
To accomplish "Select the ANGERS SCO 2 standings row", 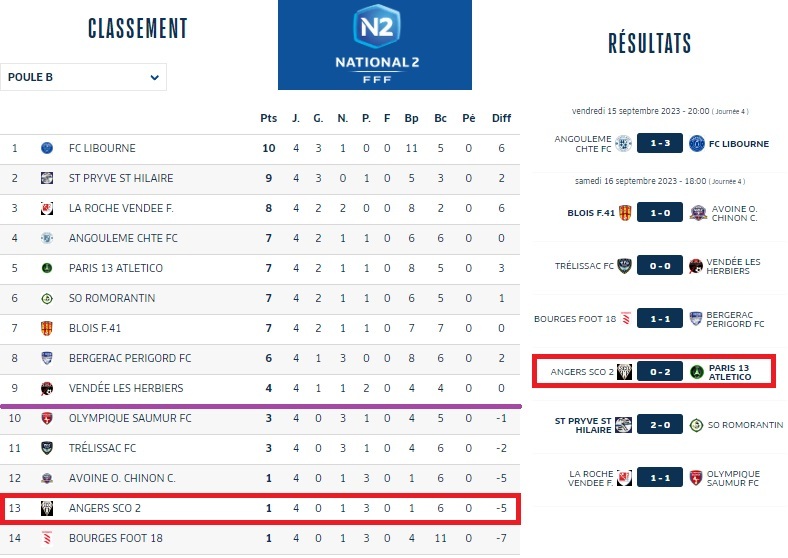I will coord(260,508).
